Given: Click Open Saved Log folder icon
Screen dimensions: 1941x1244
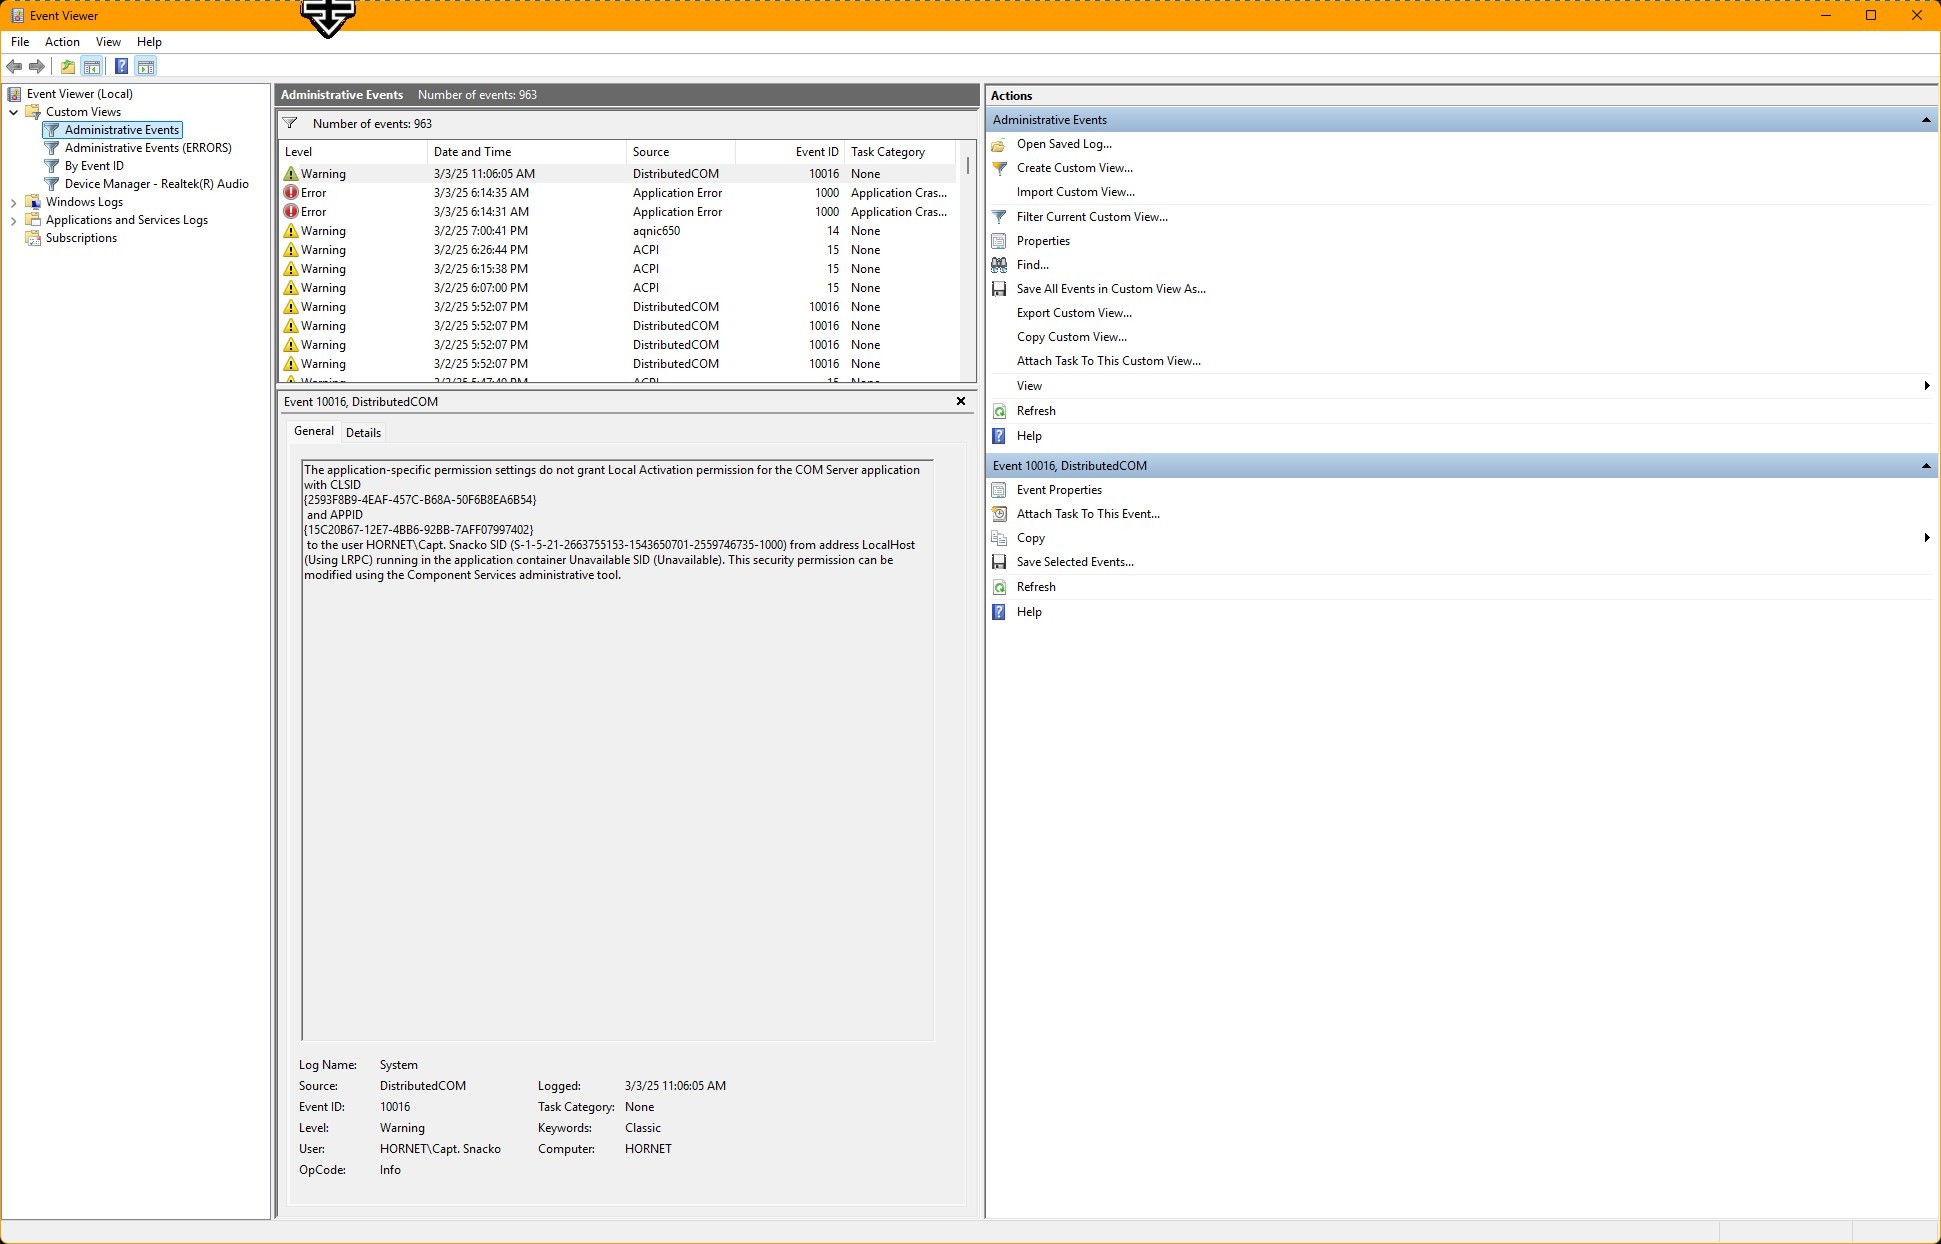Looking at the screenshot, I should point(999,144).
